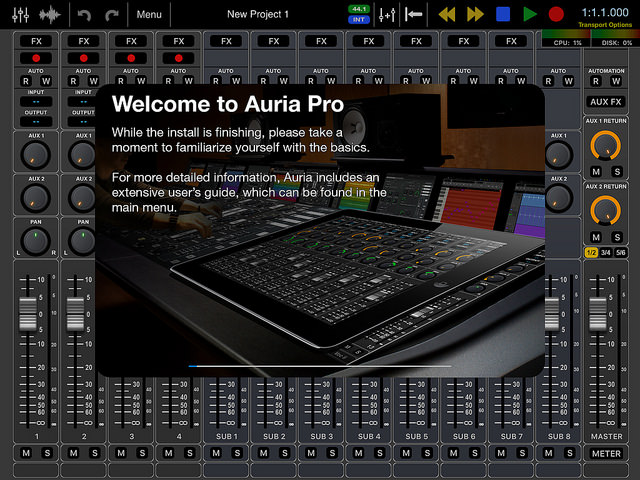This screenshot has width=640, height=480.
Task: Arm recording on channel 4
Action: [x=178, y=58]
